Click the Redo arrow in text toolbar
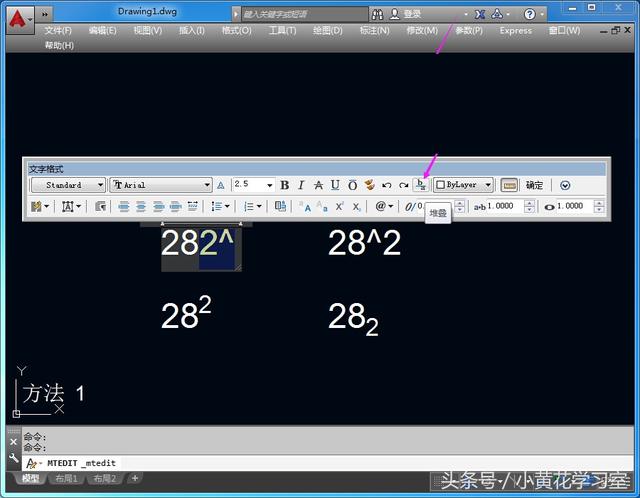The width and height of the screenshot is (640, 498). pyautogui.click(x=403, y=185)
